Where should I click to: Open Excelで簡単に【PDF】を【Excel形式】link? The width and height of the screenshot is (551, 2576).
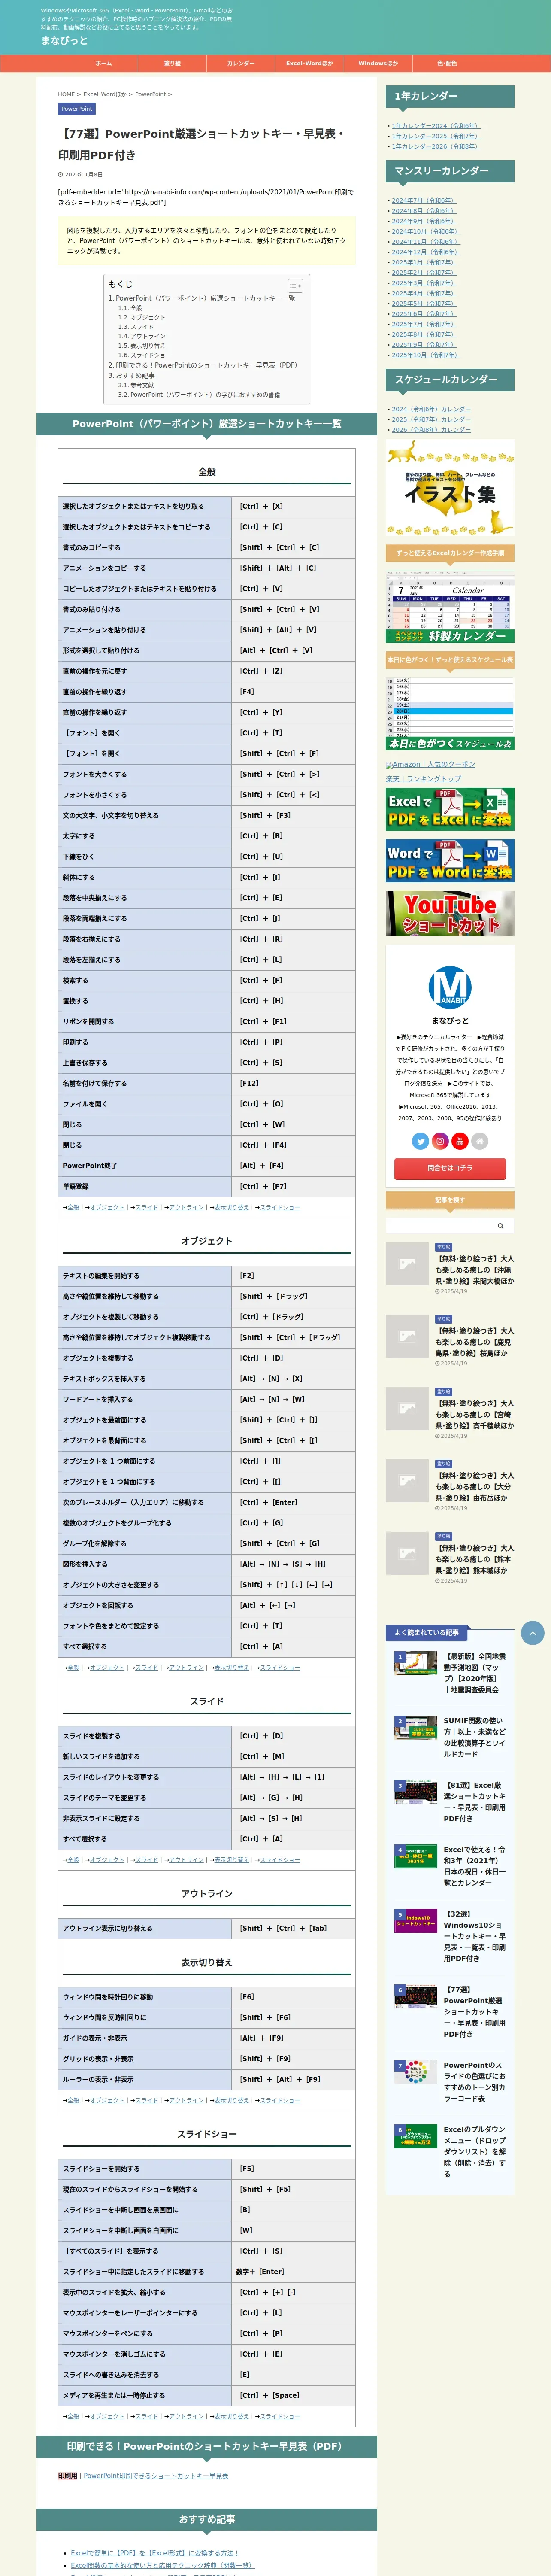click(x=155, y=2552)
